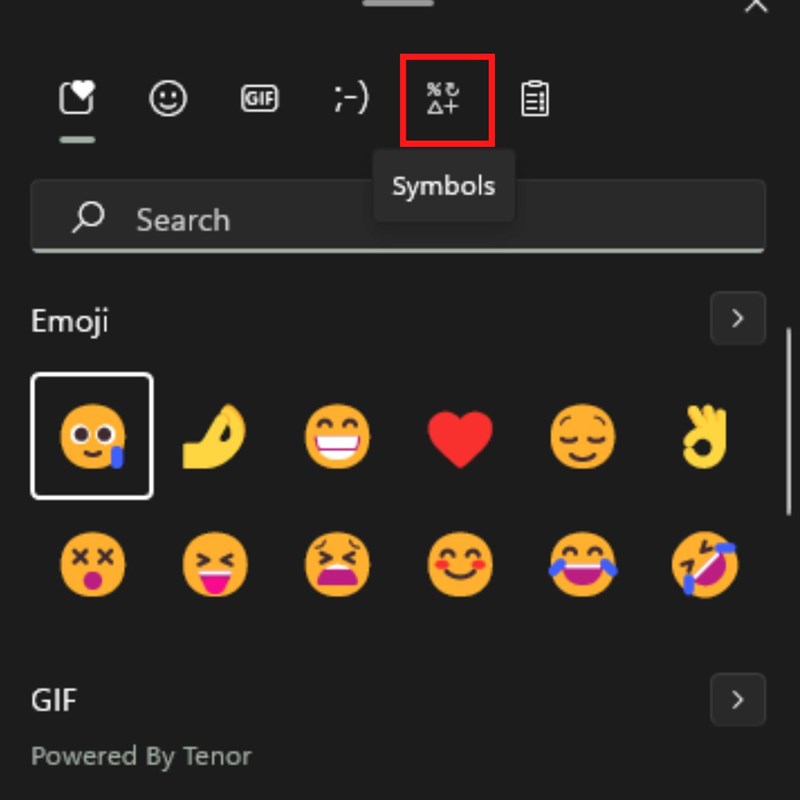Insert the beaming grin emoji
The width and height of the screenshot is (800, 800).
[x=337, y=437]
